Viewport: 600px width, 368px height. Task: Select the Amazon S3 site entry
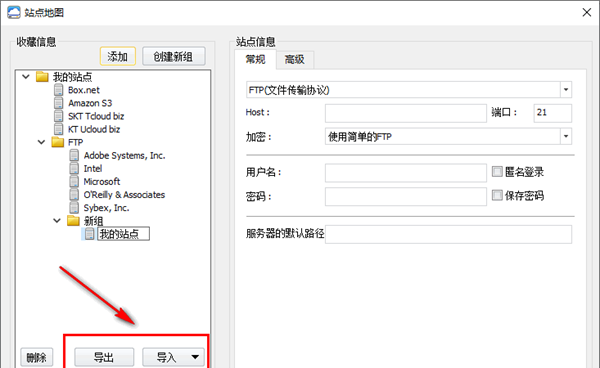point(90,103)
